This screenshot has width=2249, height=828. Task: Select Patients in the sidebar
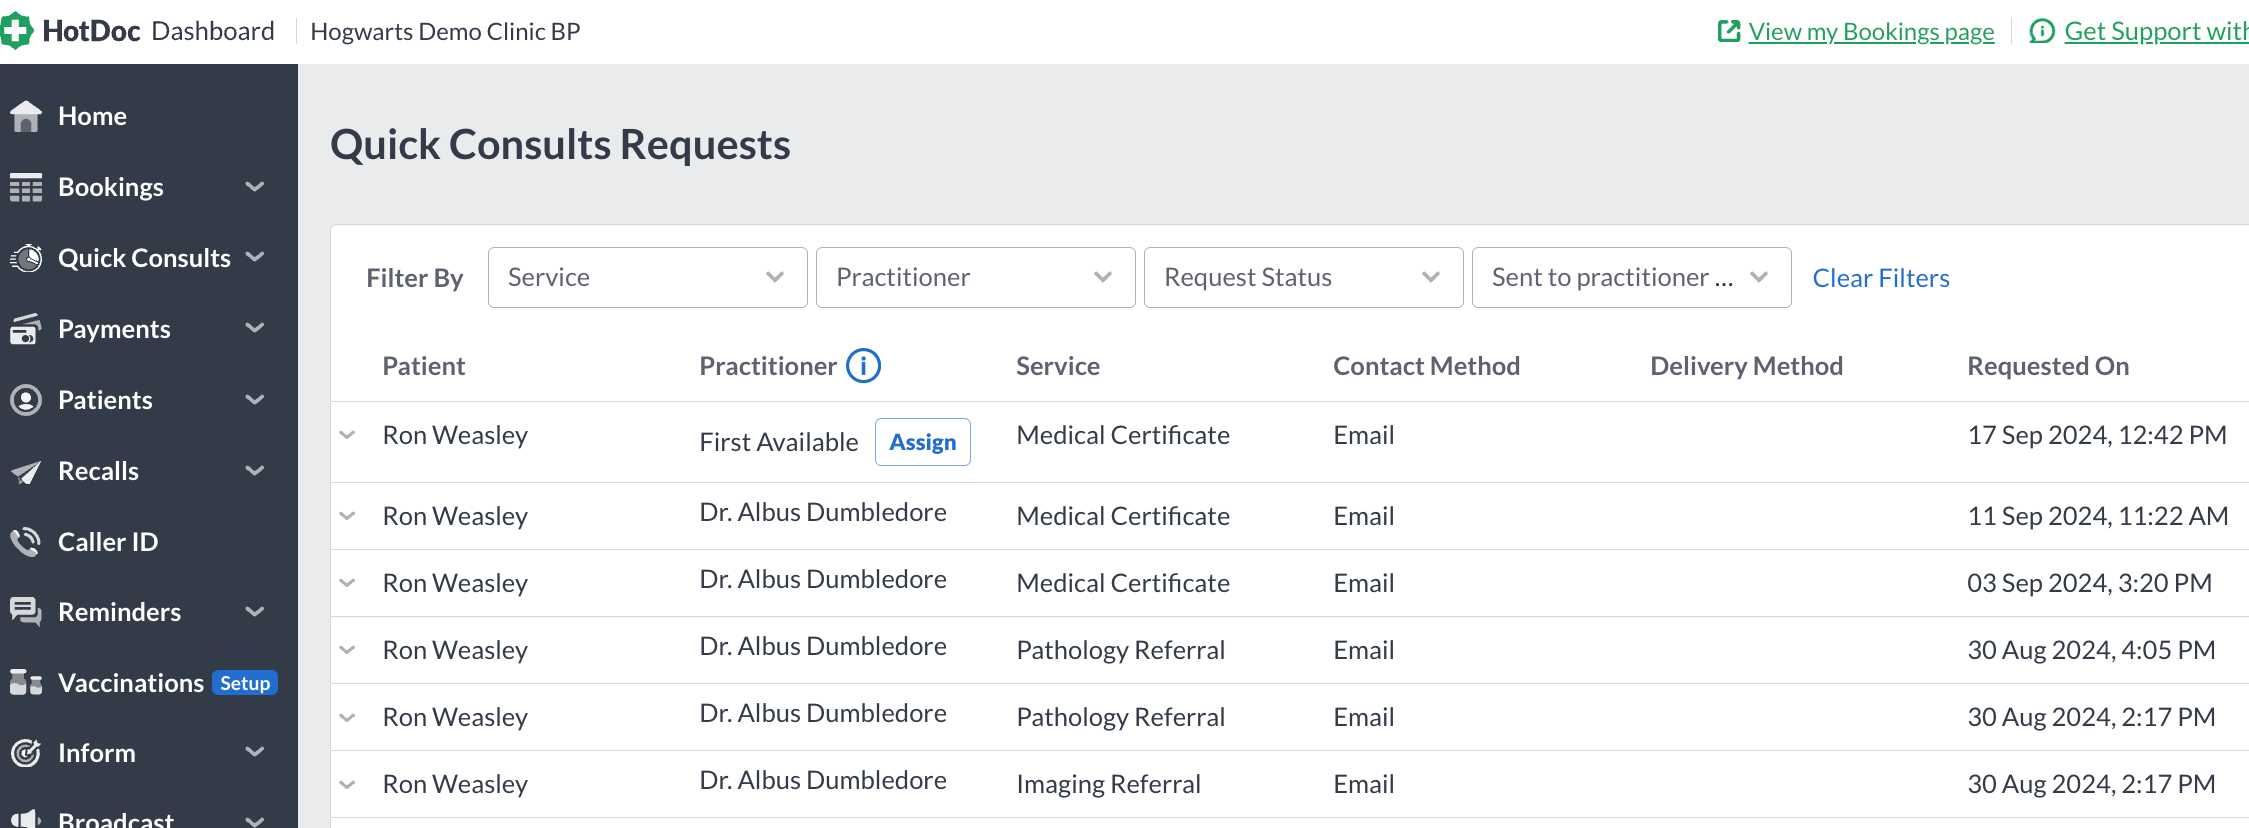[x=105, y=400]
